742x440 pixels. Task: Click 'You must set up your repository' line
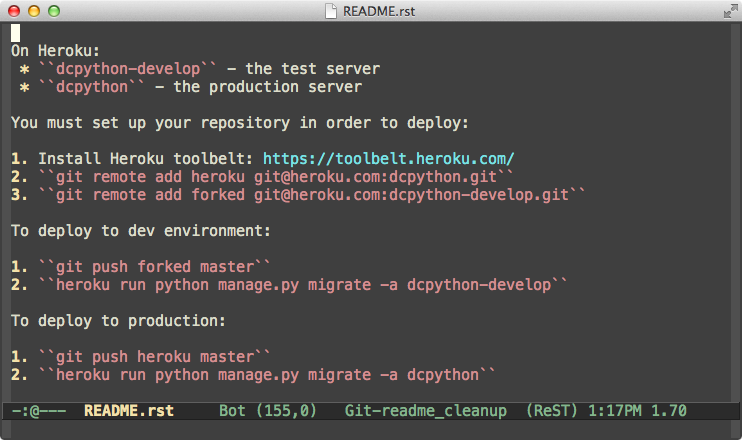240,123
